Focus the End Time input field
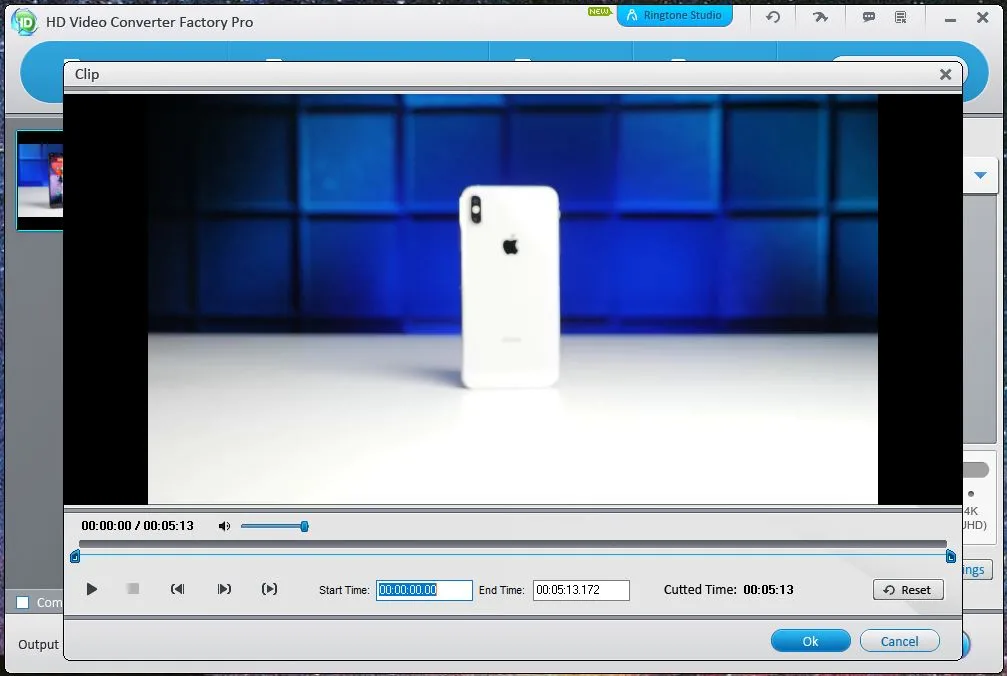Image resolution: width=1007 pixels, height=676 pixels. coord(581,590)
